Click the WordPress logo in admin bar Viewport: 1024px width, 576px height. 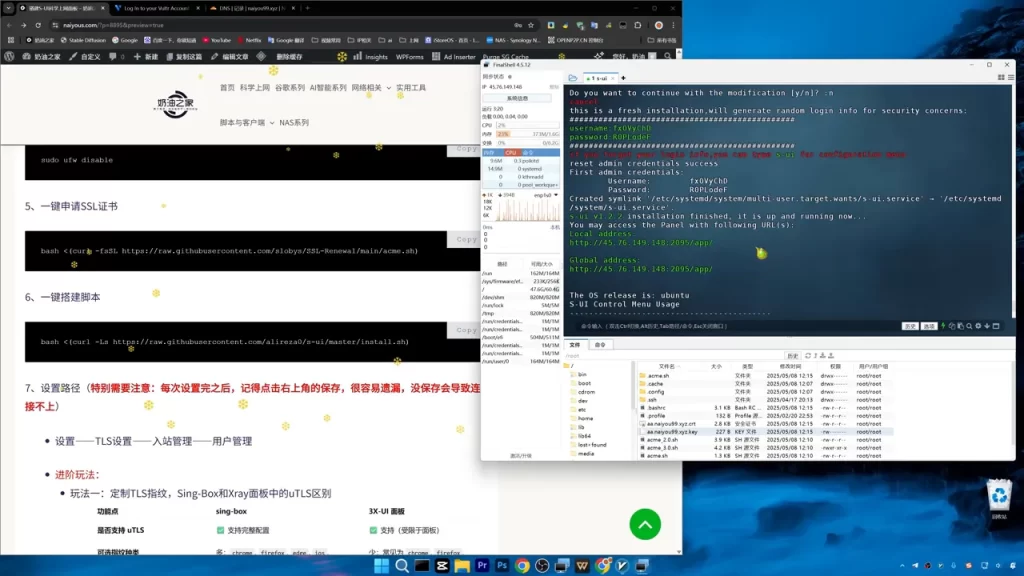(x=9, y=57)
